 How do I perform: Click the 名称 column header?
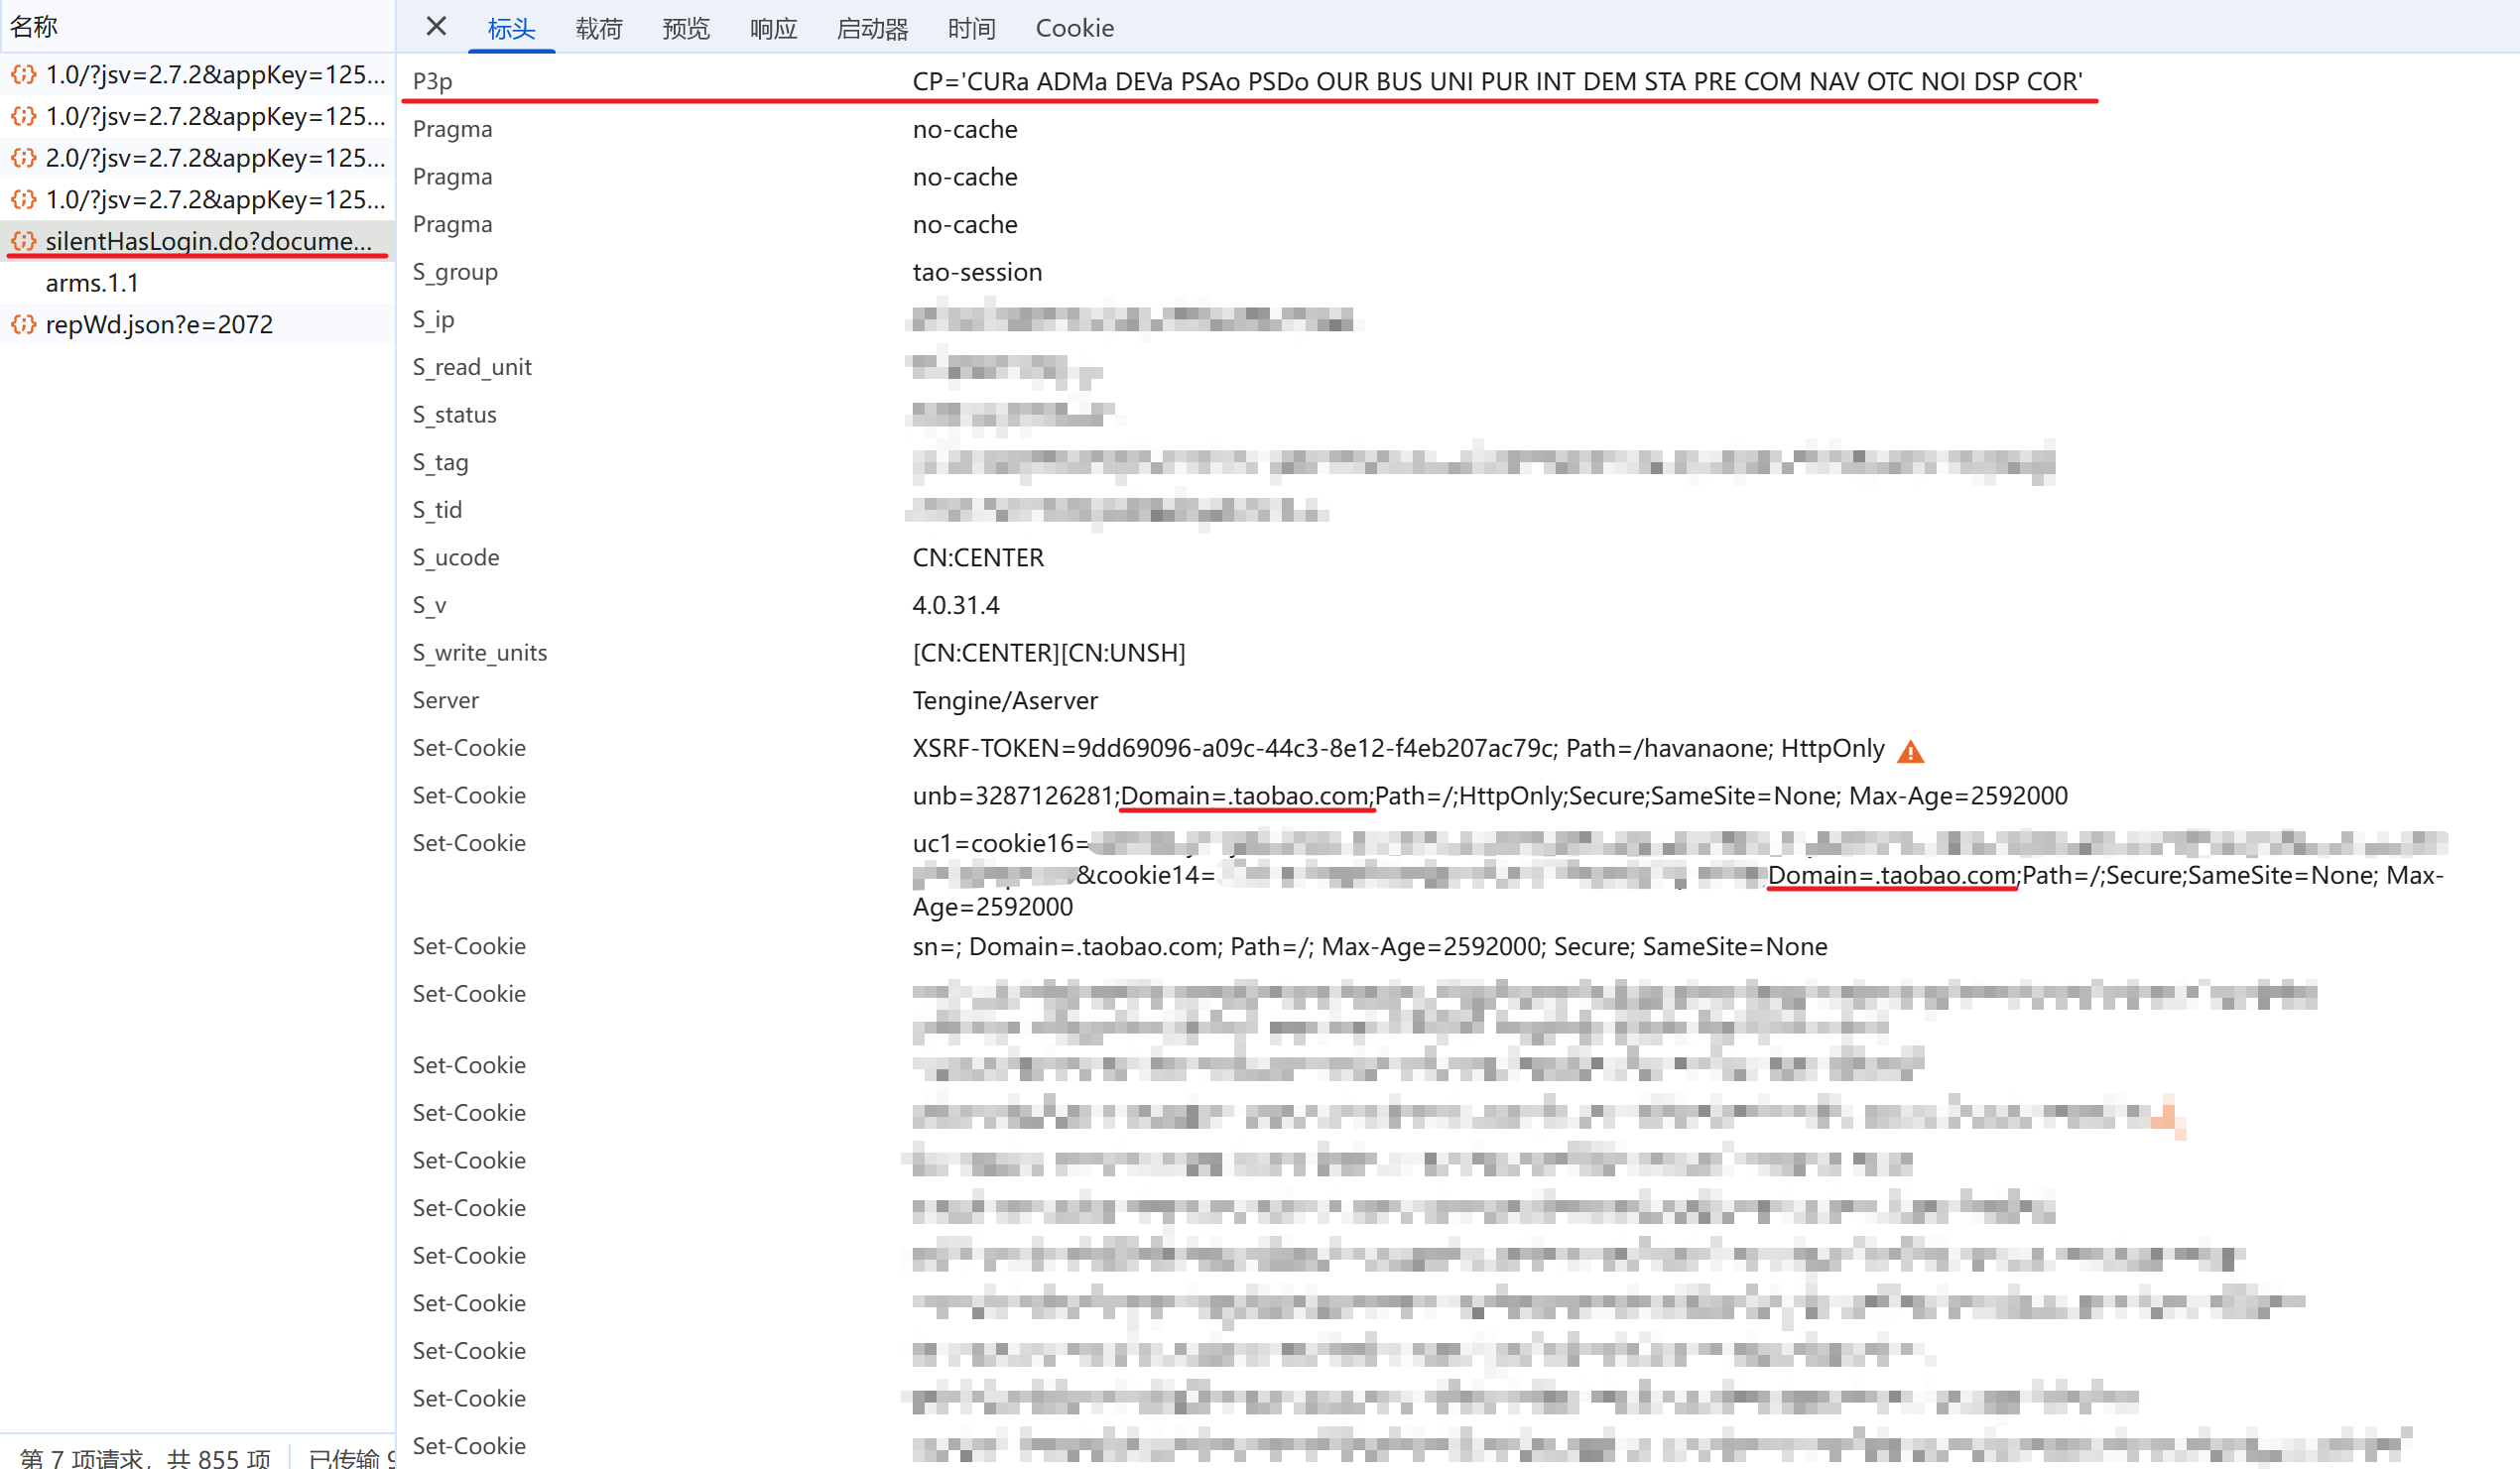point(34,27)
